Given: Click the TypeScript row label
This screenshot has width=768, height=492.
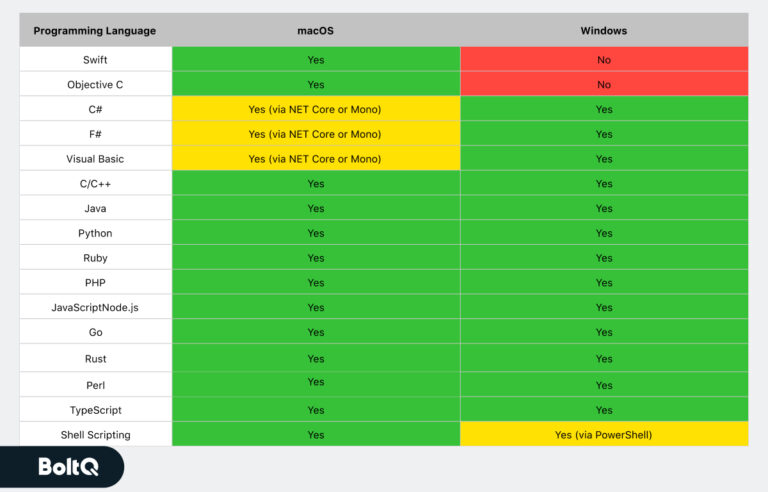Looking at the screenshot, I should click(x=95, y=410).
